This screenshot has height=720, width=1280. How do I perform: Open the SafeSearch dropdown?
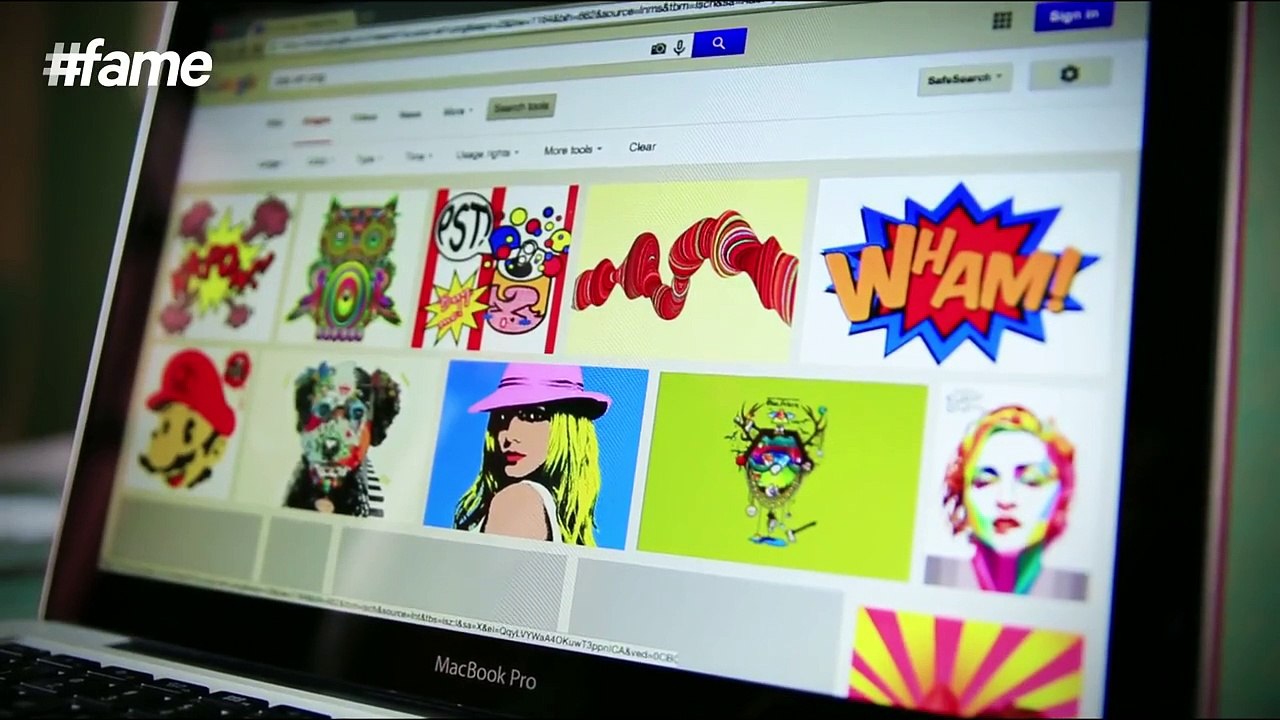964,78
